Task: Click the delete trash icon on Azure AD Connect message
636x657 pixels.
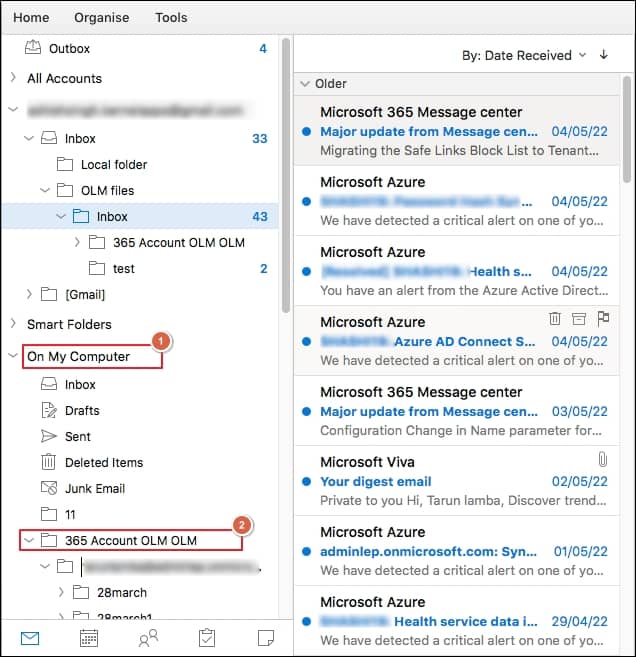Action: tap(555, 318)
